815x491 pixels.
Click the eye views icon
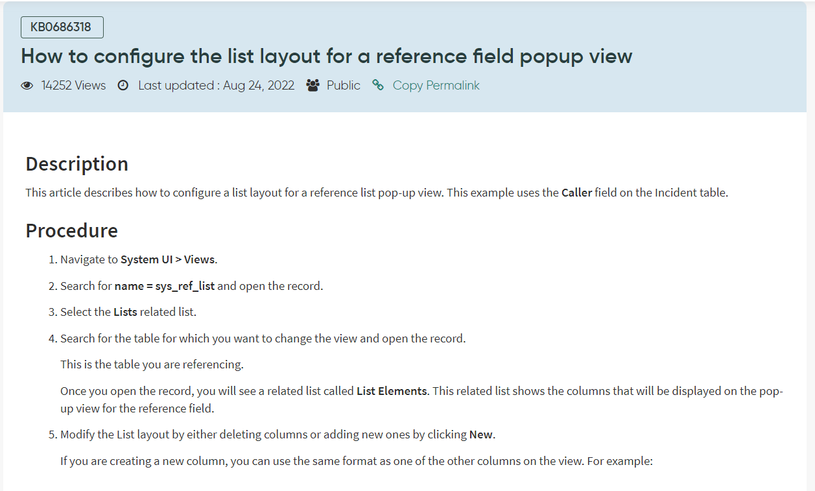tap(27, 86)
